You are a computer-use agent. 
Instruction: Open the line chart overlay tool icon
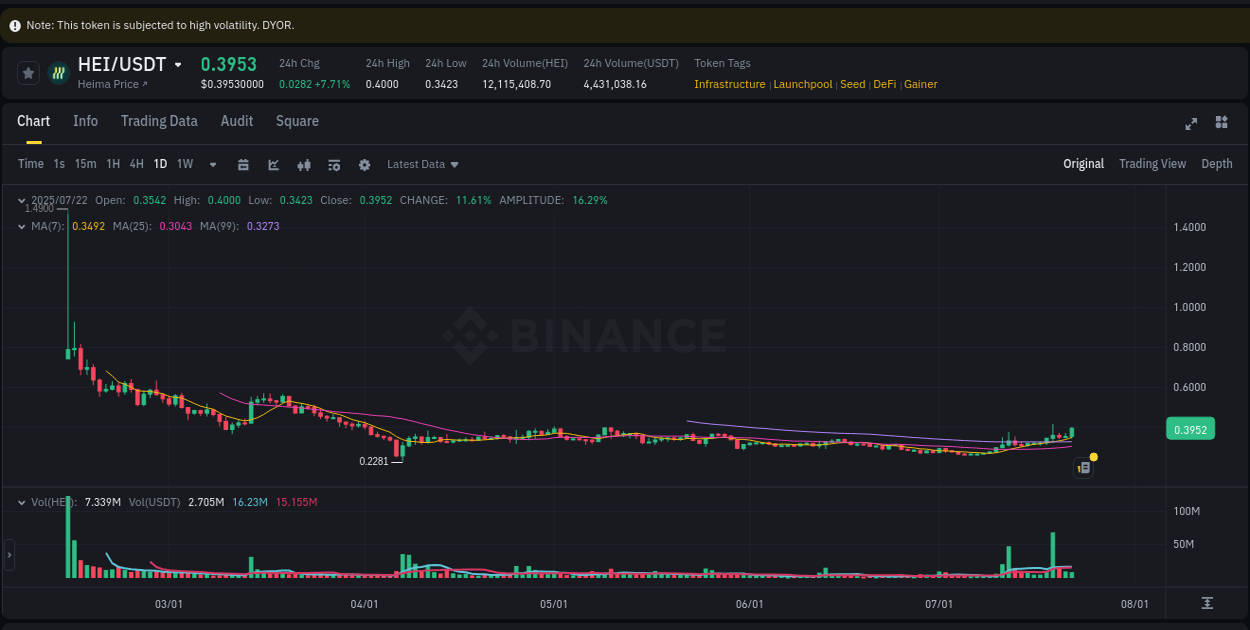pyautogui.click(x=273, y=163)
